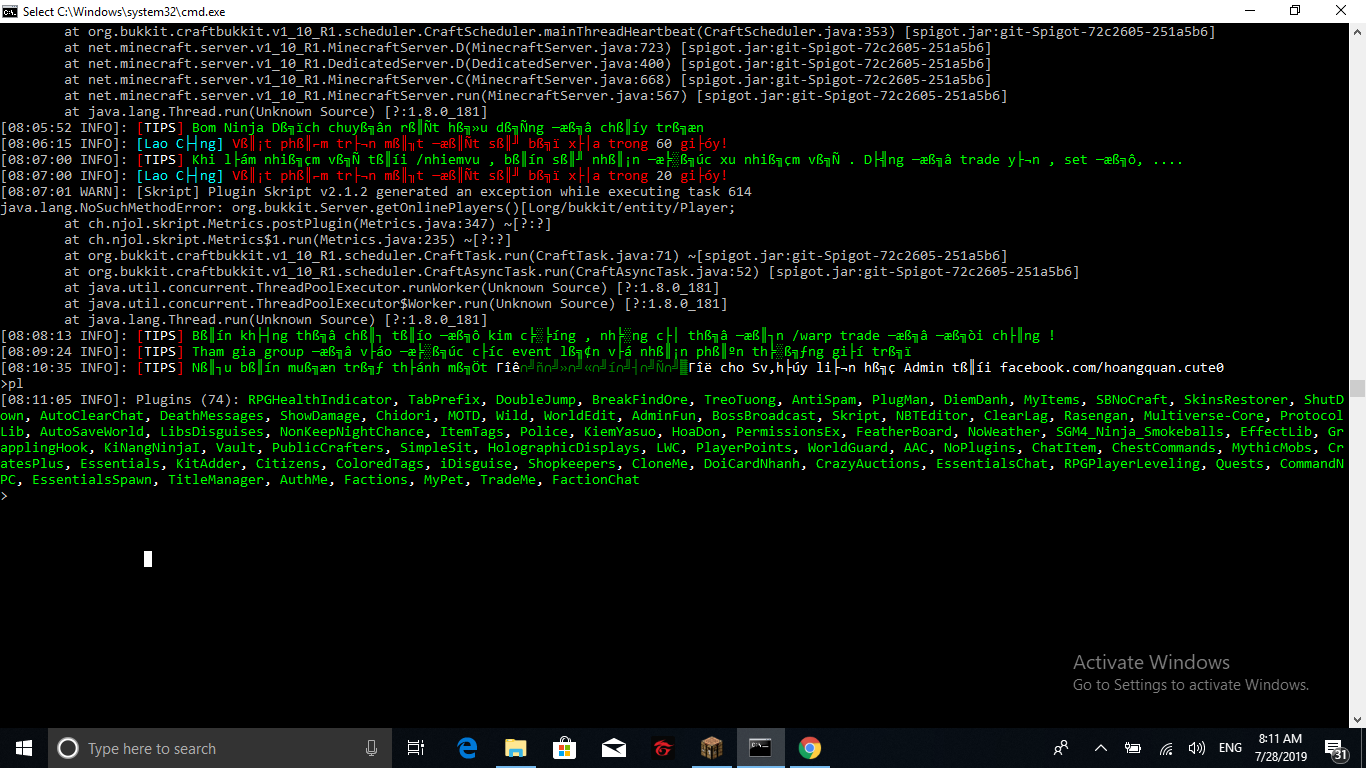
Task: Click the Citizens plugin name
Action: click(288, 464)
